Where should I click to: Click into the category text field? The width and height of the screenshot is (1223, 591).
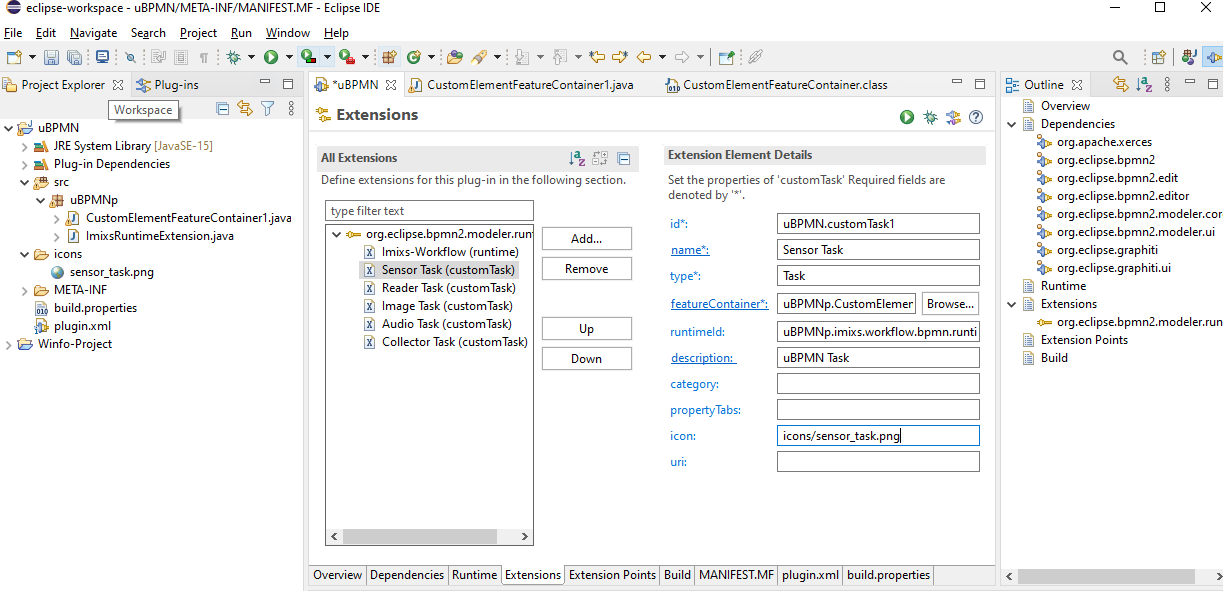877,384
